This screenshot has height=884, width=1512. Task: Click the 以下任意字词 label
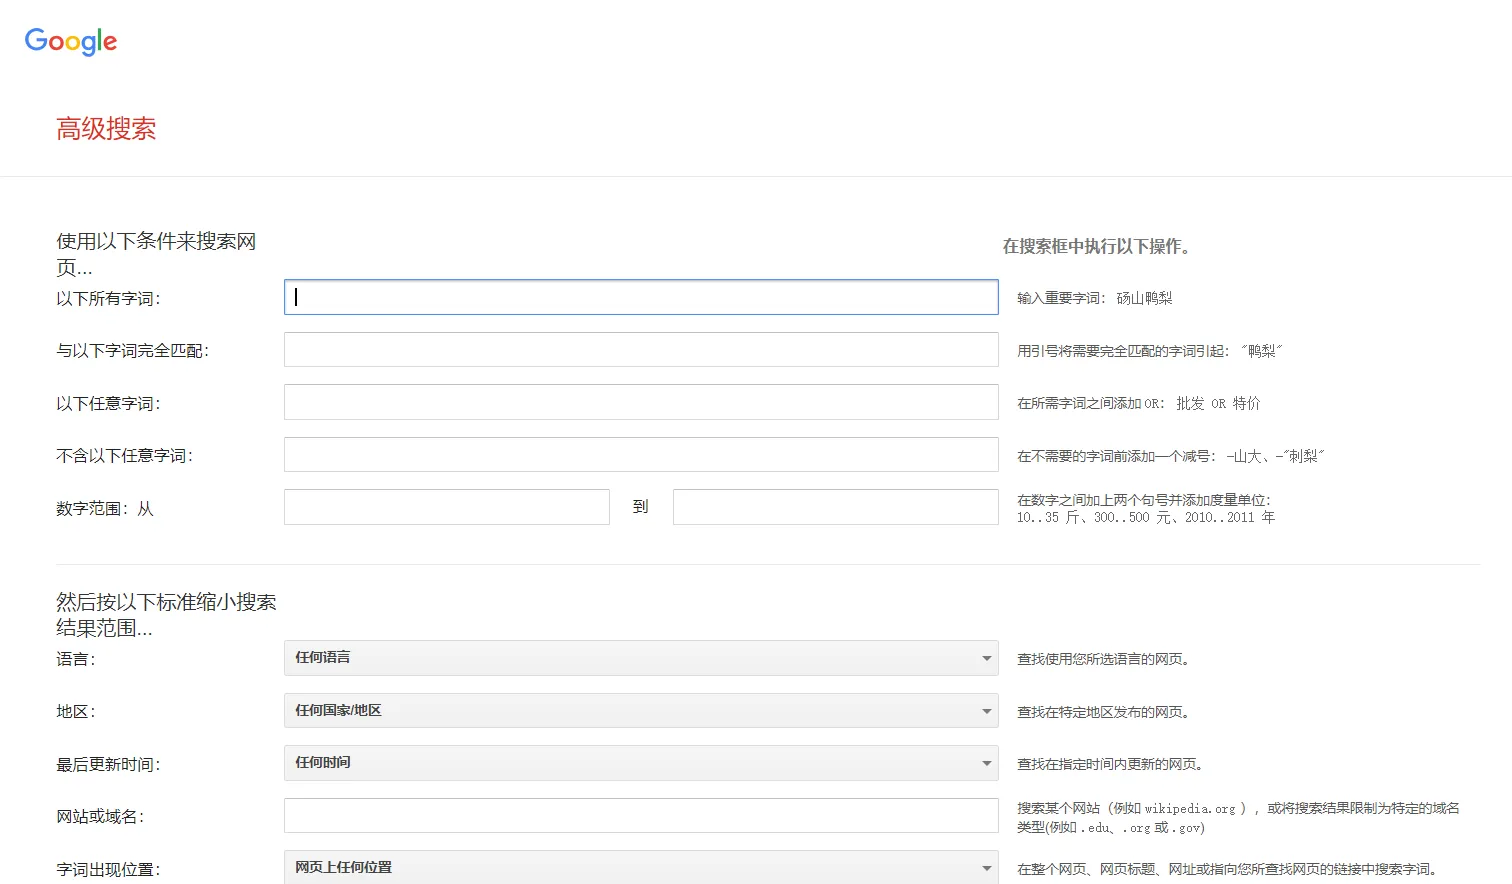[x=108, y=404]
